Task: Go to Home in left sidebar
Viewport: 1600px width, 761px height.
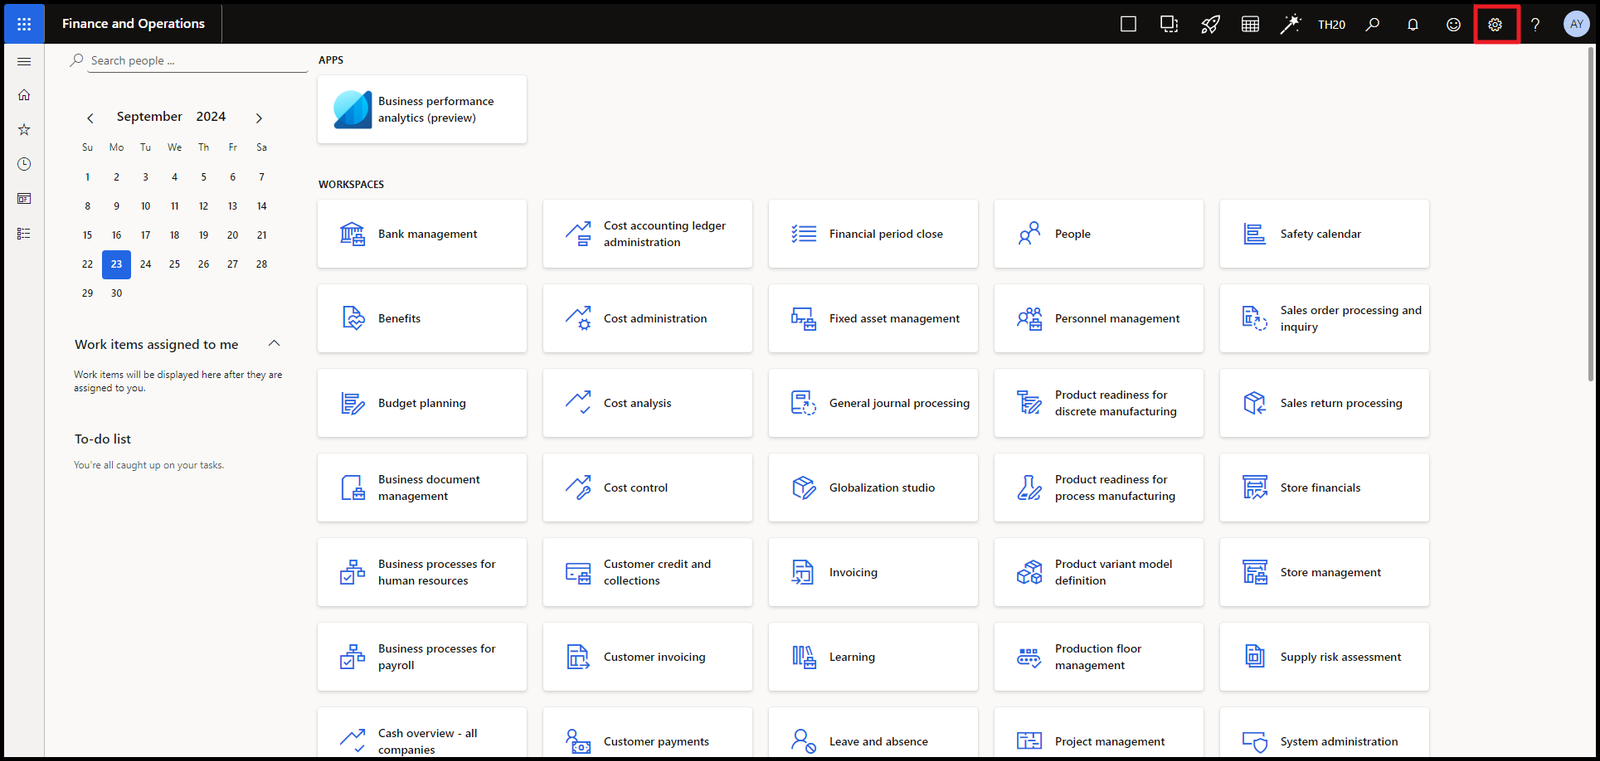Action: [24, 95]
